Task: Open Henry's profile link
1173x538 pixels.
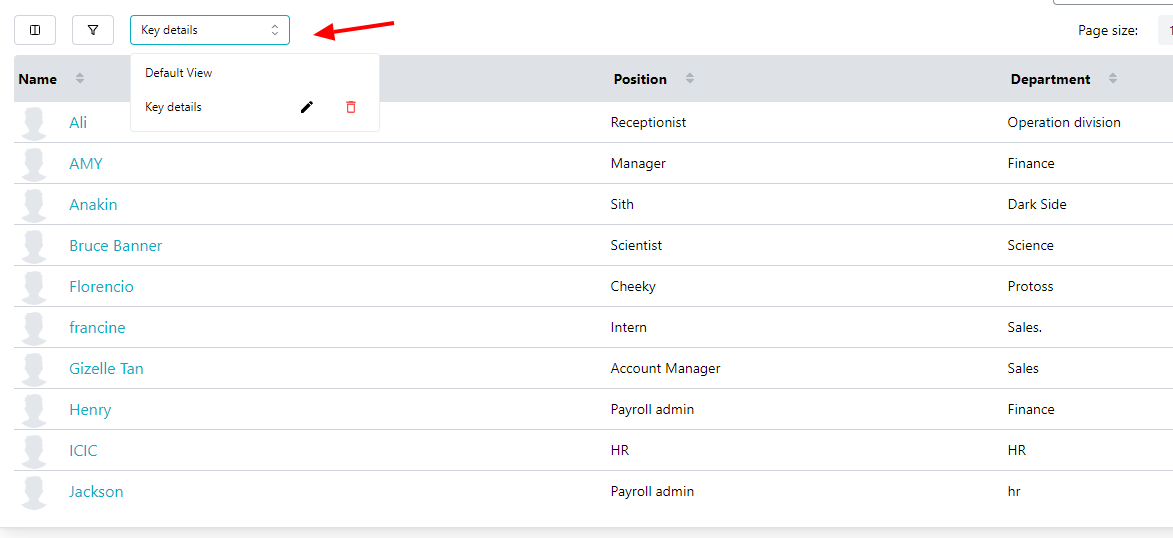Action: pos(91,410)
